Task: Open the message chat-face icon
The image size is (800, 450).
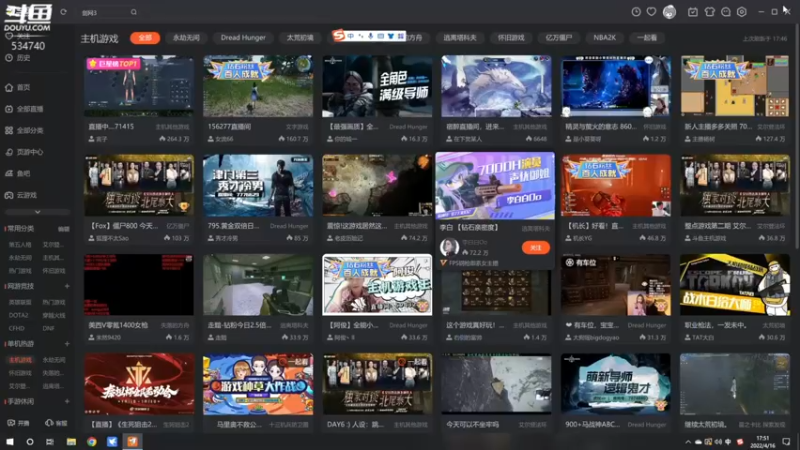Action: coord(726,12)
